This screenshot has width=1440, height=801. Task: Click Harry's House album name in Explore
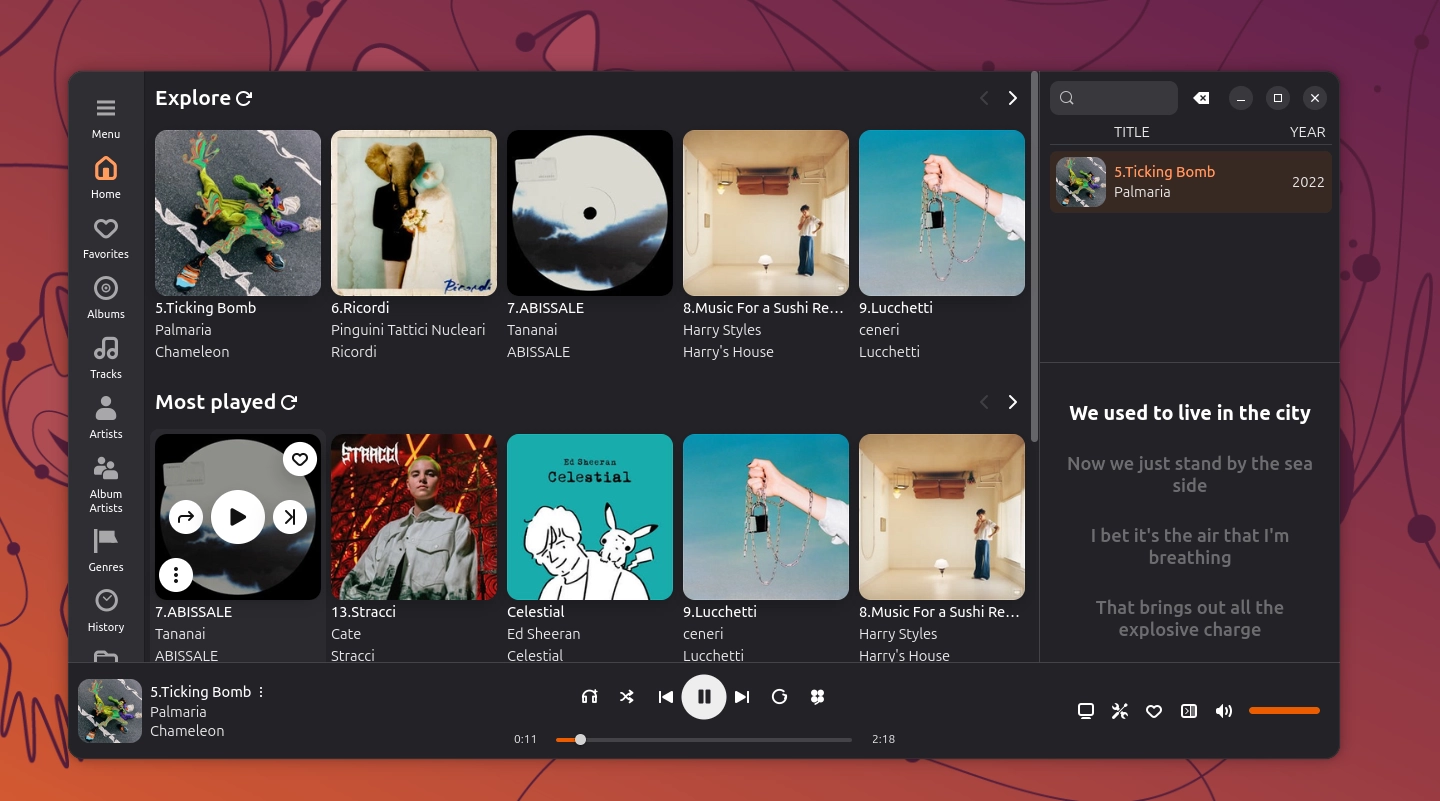click(728, 352)
